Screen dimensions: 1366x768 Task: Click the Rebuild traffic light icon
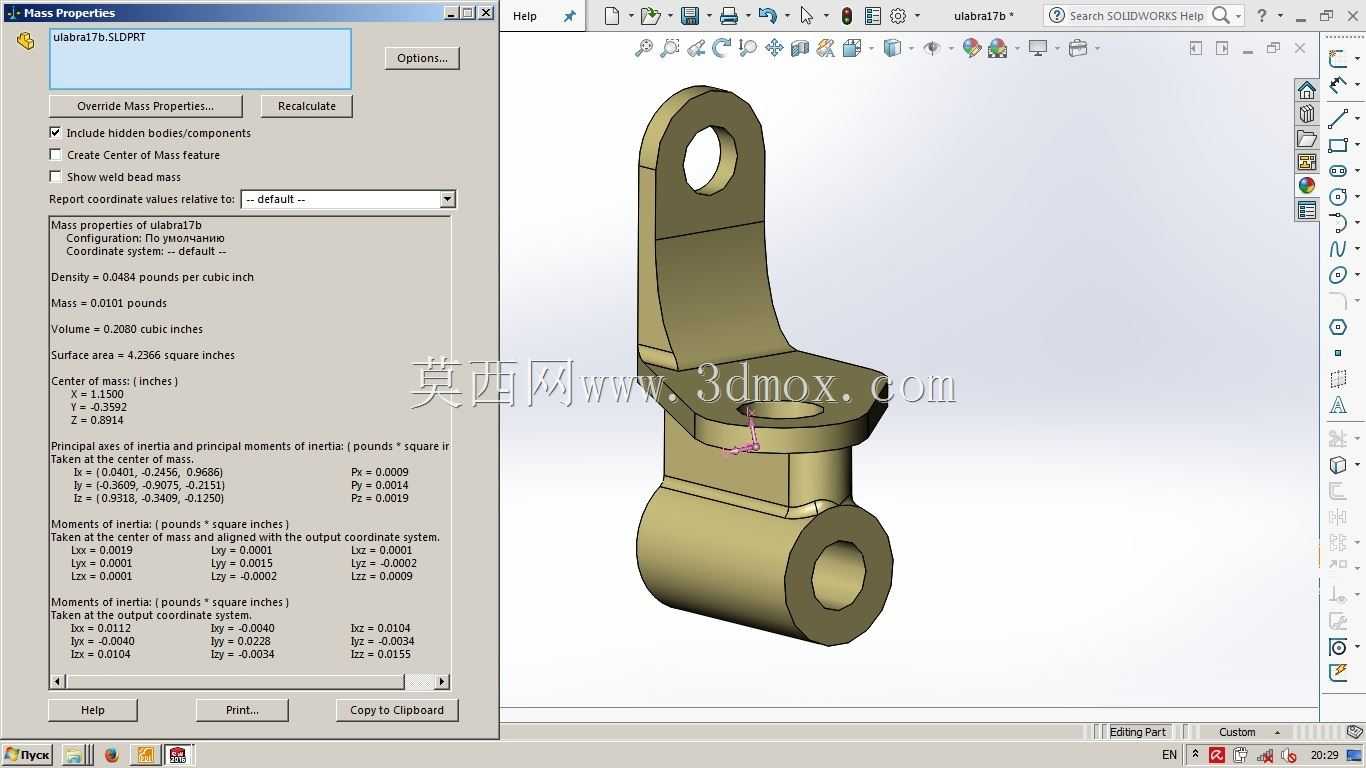(846, 16)
